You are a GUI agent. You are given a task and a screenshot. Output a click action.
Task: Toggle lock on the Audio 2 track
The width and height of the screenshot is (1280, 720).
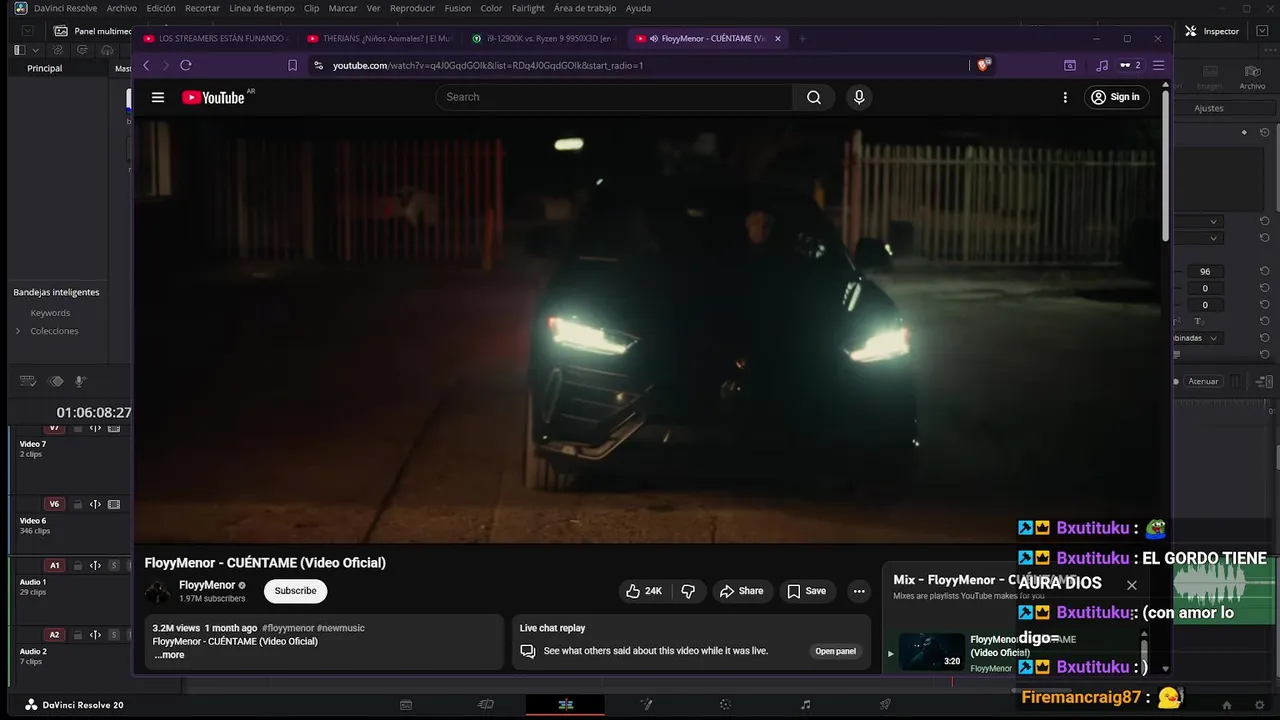click(77, 635)
